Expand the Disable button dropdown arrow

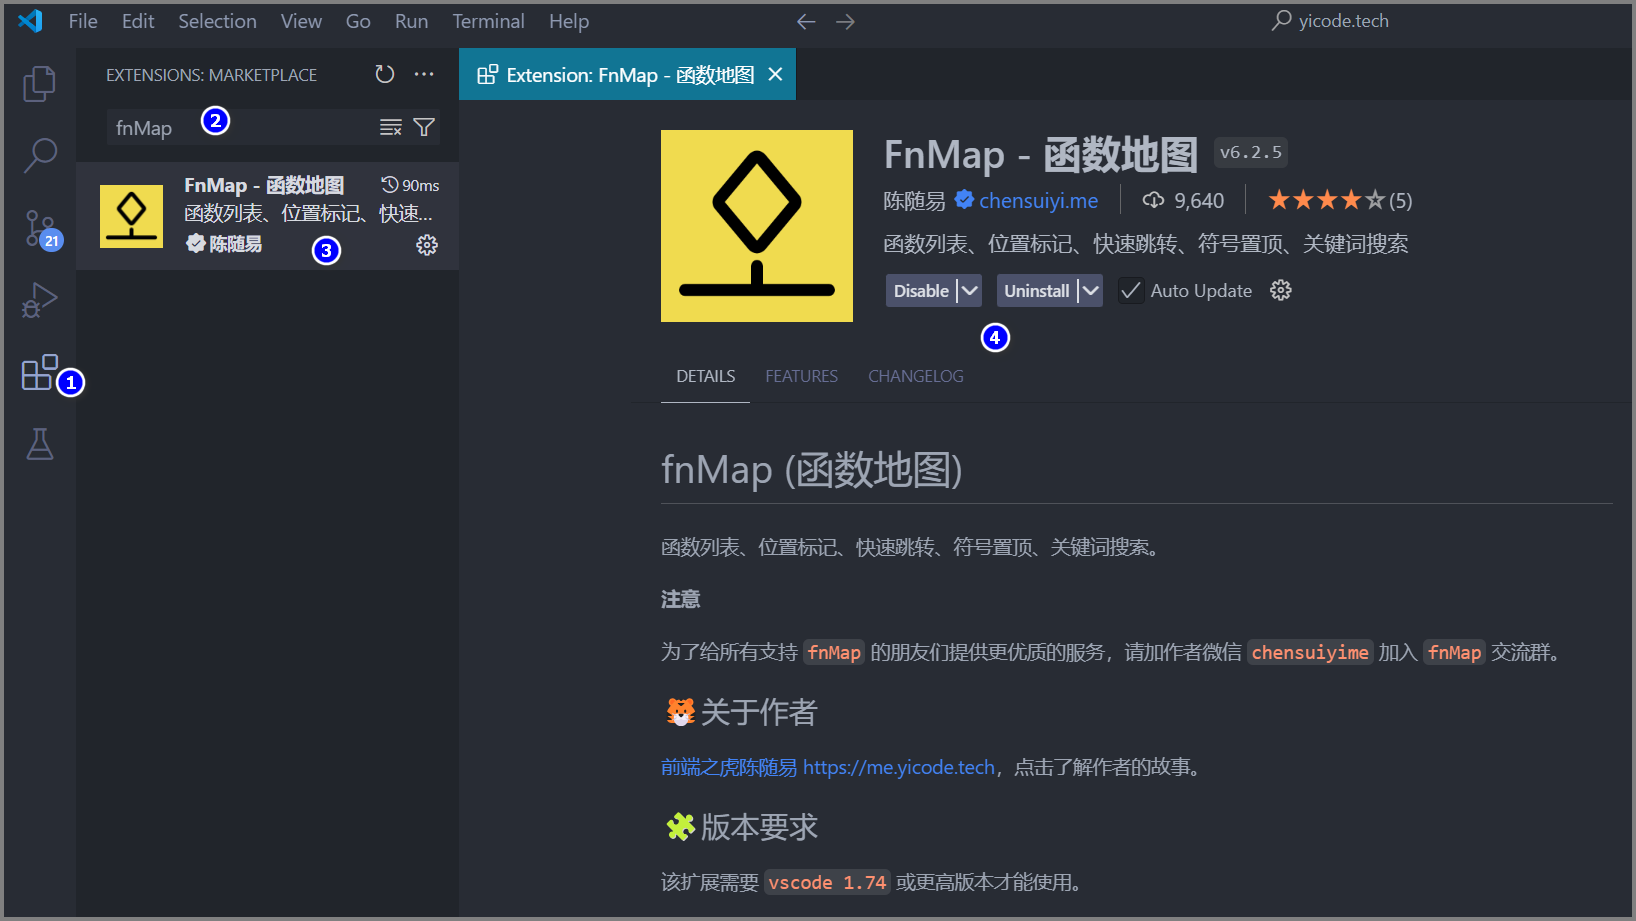pyautogui.click(x=969, y=290)
